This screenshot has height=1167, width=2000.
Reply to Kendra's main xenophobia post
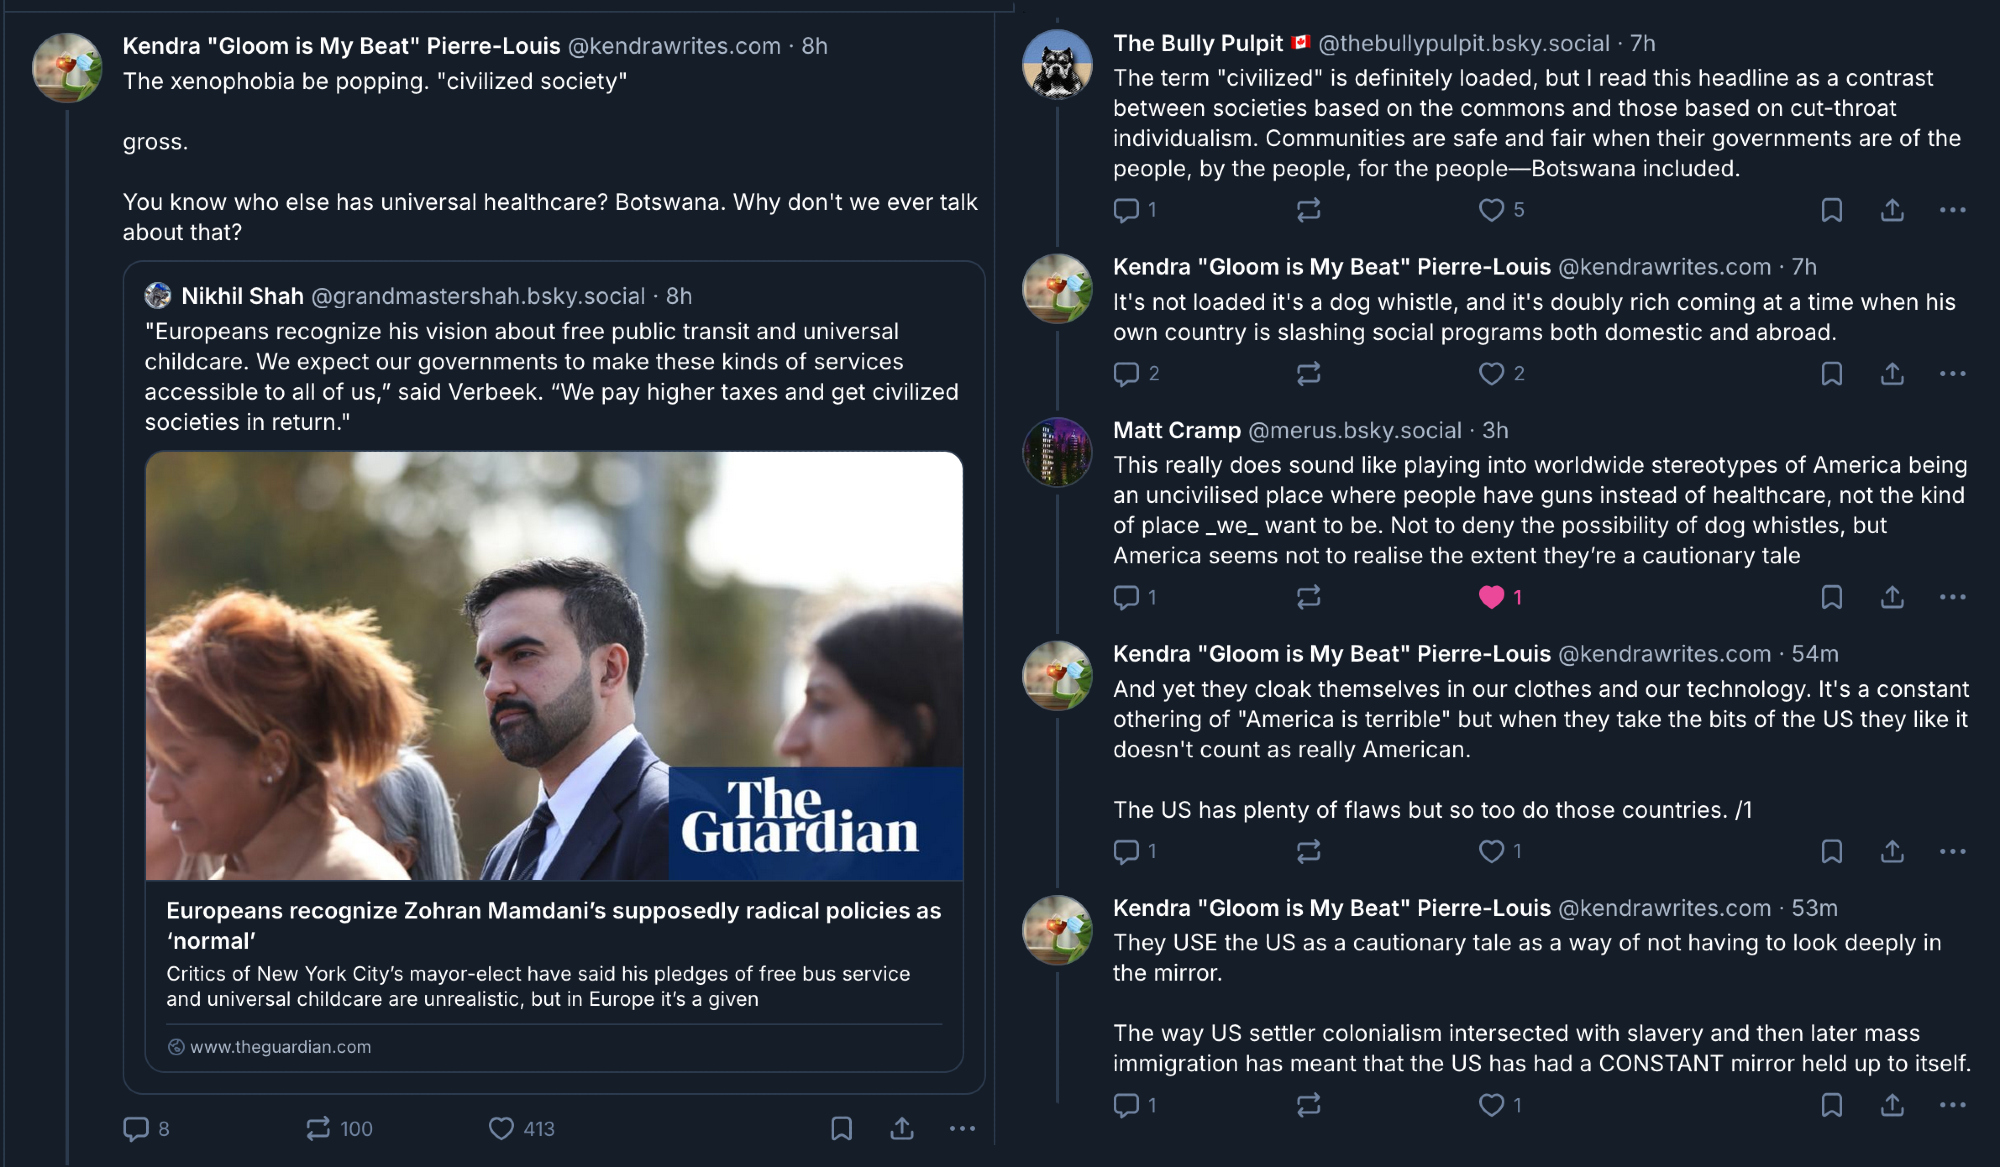pyautogui.click(x=136, y=1129)
